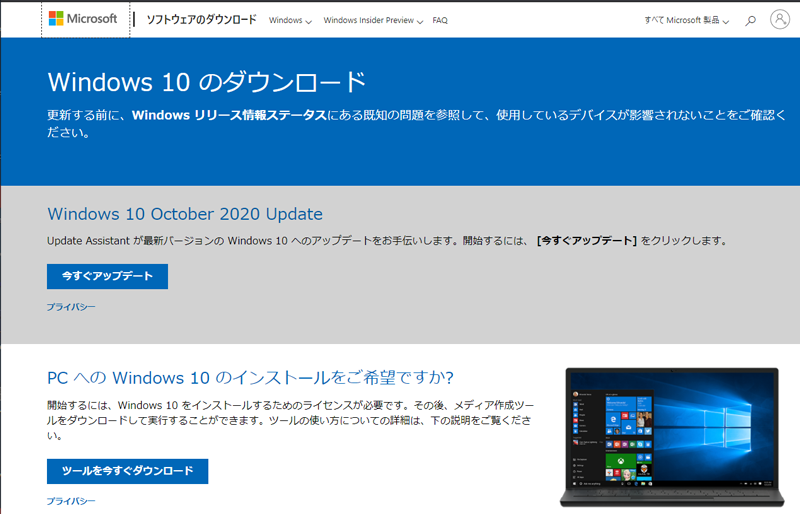Screen dimensions: 800x514
Task: Open Windows リリース情報ステータス link
Action: coord(229,115)
